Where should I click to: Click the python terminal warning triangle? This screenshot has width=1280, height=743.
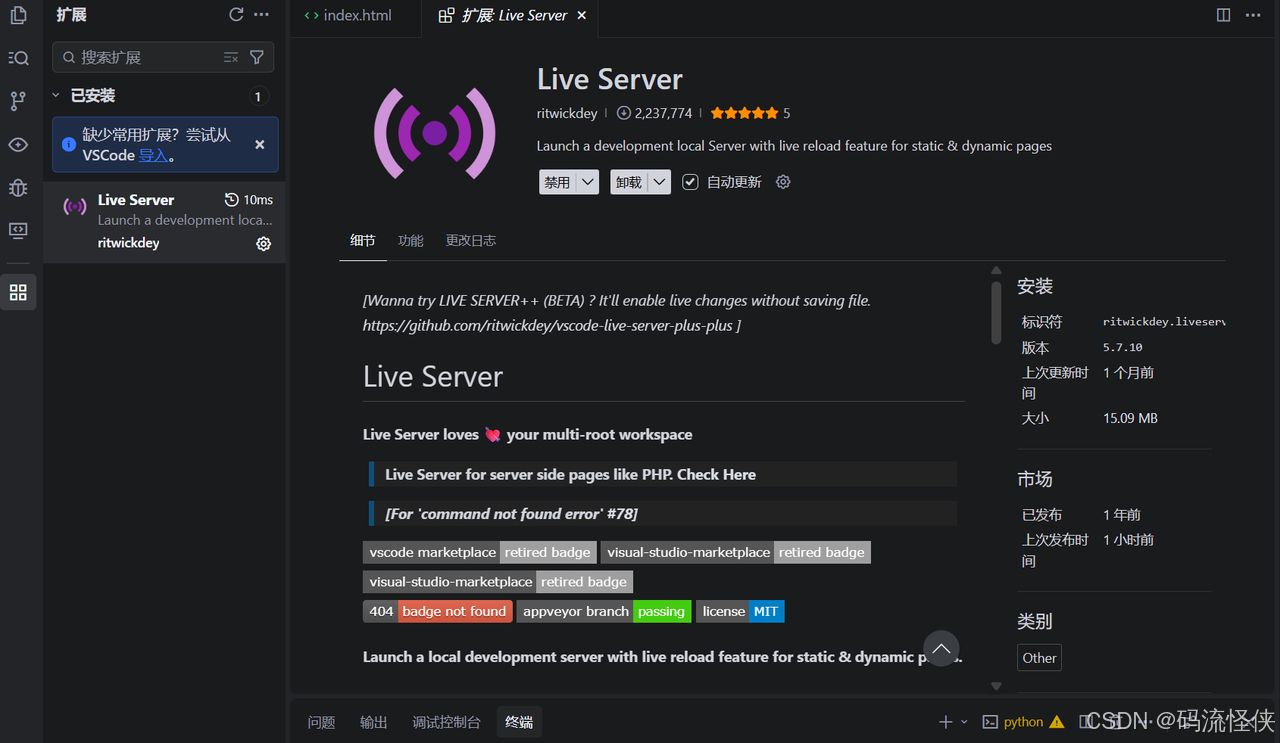pos(1057,722)
